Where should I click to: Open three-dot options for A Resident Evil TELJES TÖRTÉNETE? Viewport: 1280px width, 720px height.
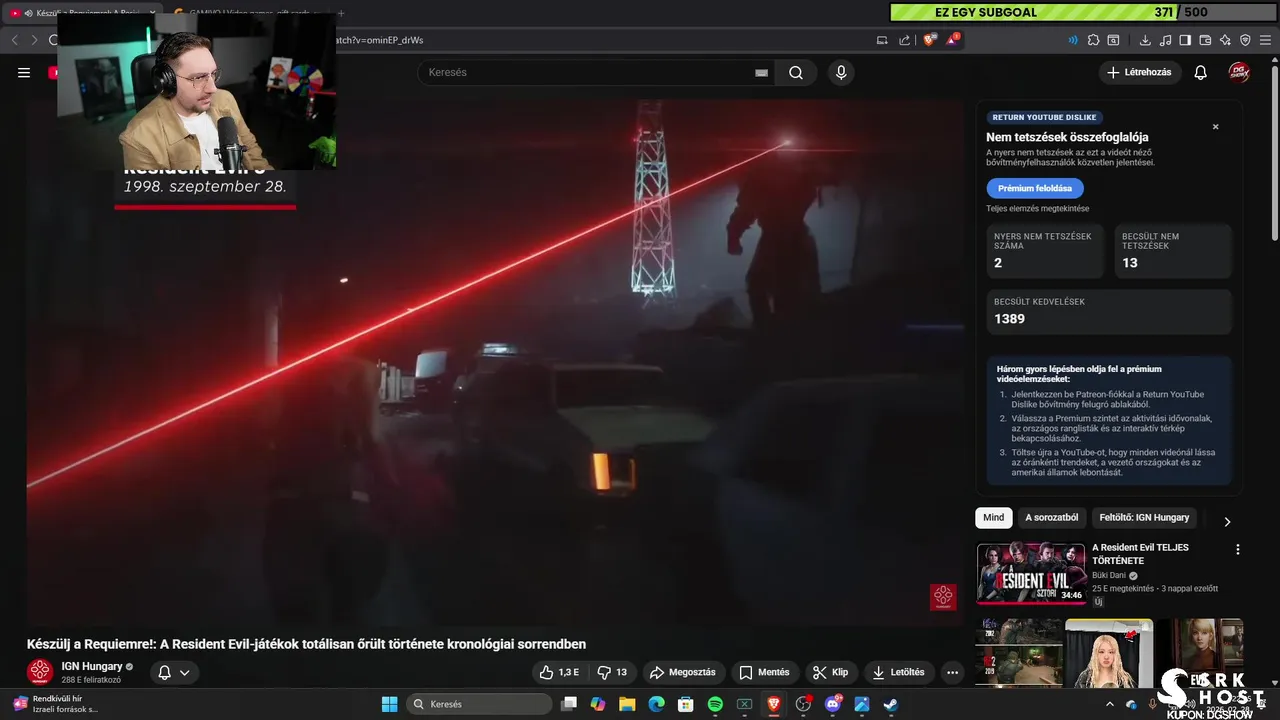click(x=1238, y=549)
